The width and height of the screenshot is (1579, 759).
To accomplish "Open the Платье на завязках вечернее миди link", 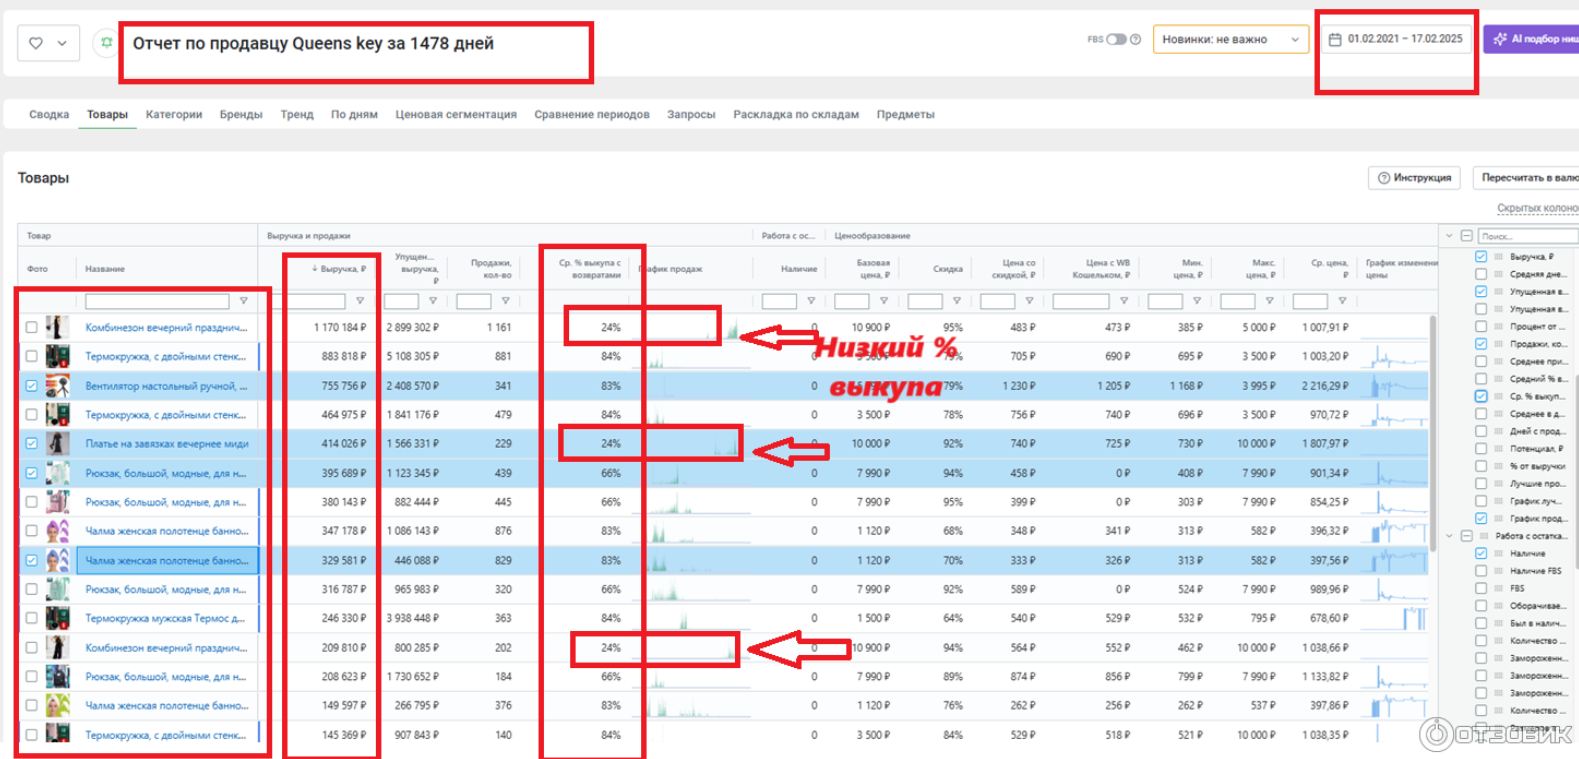I will pyautogui.click(x=167, y=444).
